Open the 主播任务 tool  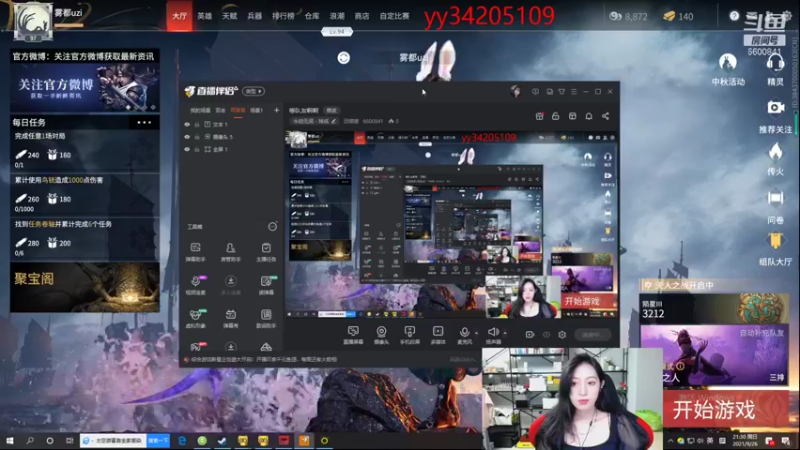pos(266,252)
